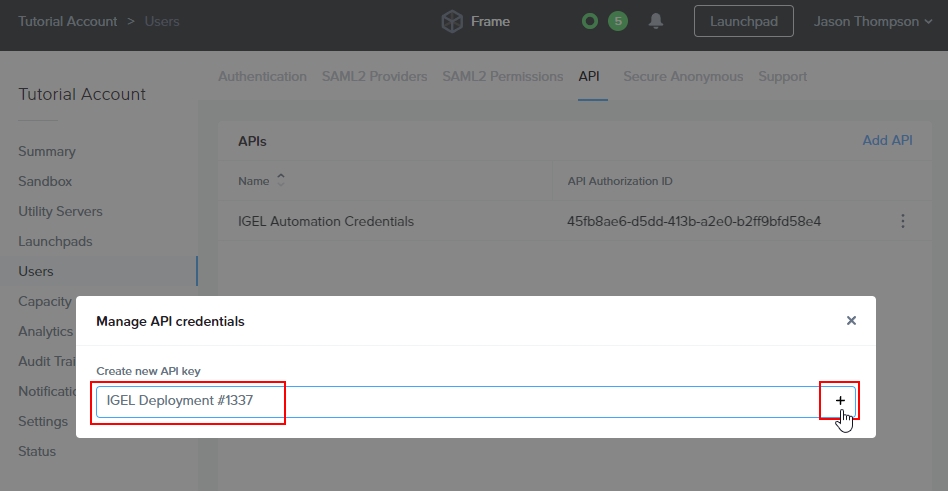Open Status in sidebar
The image size is (948, 491).
[37, 451]
